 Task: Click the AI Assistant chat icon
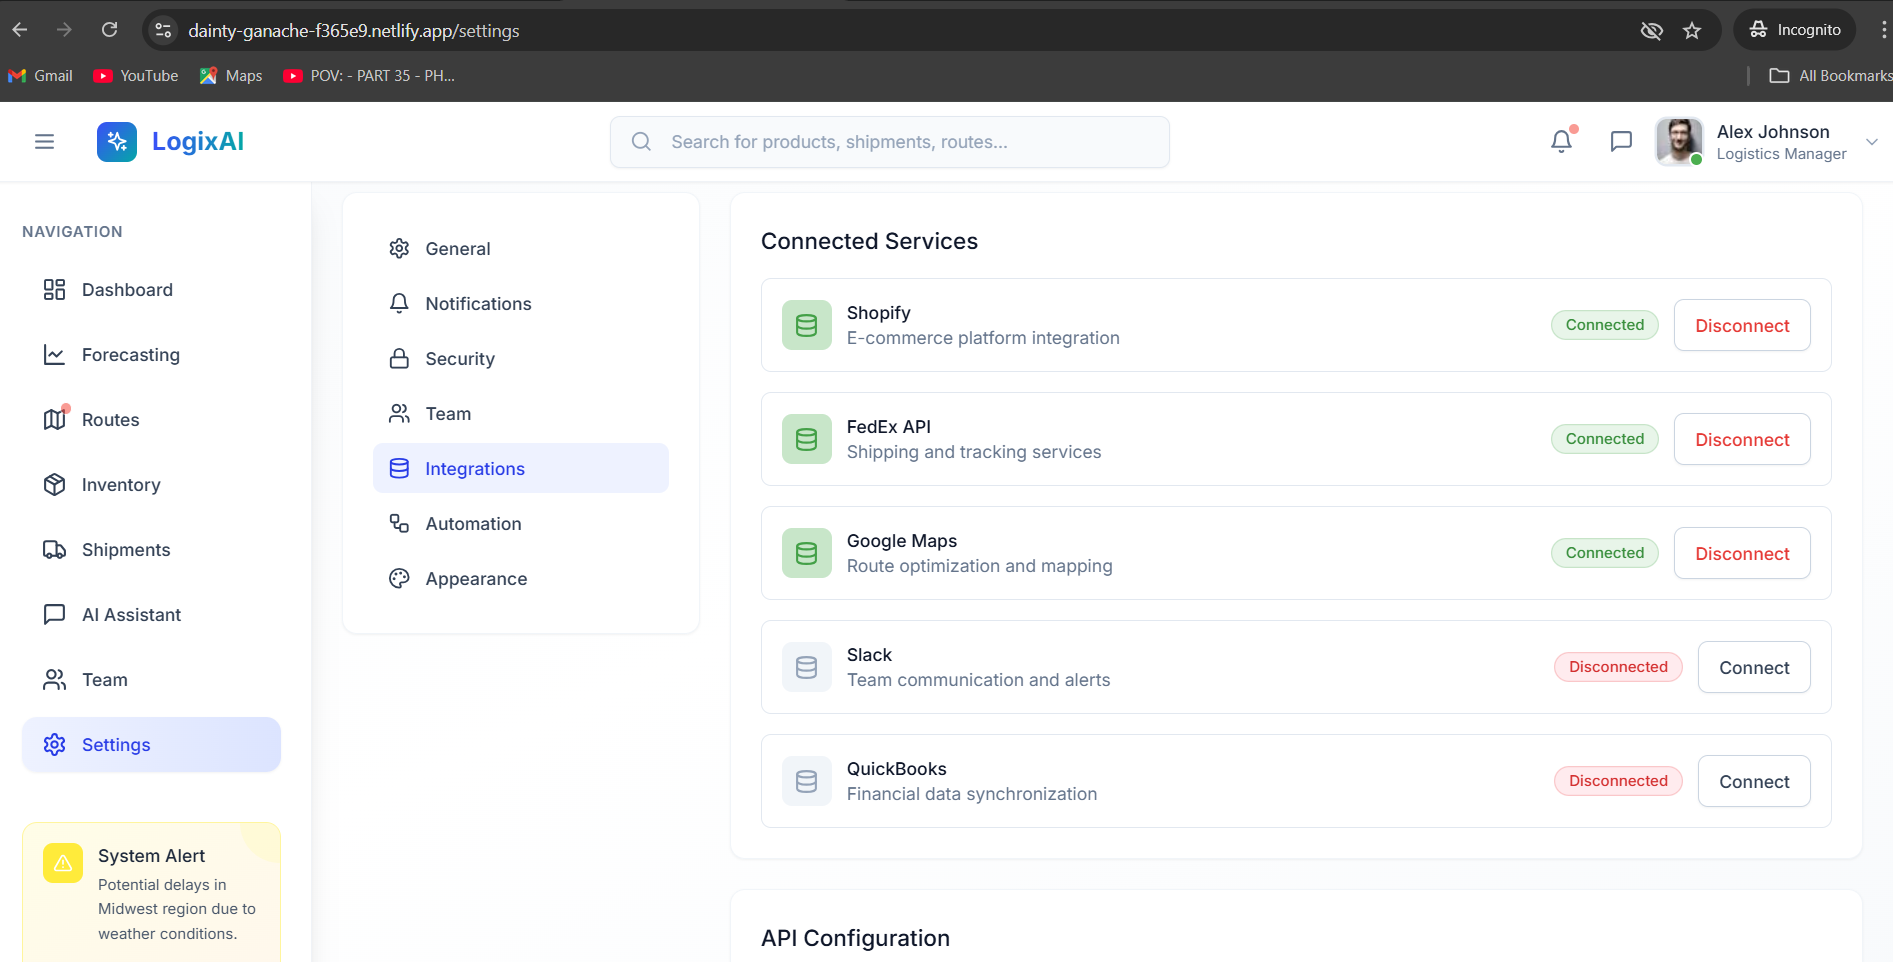pos(55,615)
